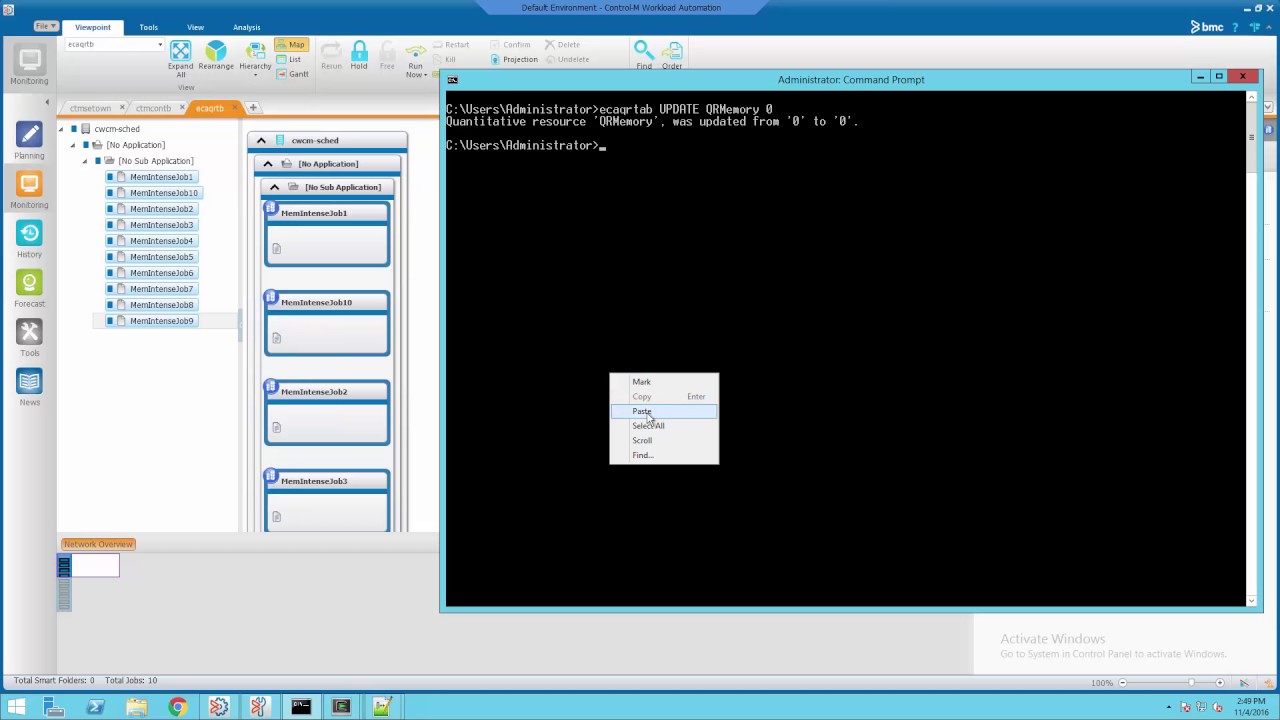This screenshot has height=720, width=1280.
Task: Click the Undelete button in ribbon
Action: point(566,59)
